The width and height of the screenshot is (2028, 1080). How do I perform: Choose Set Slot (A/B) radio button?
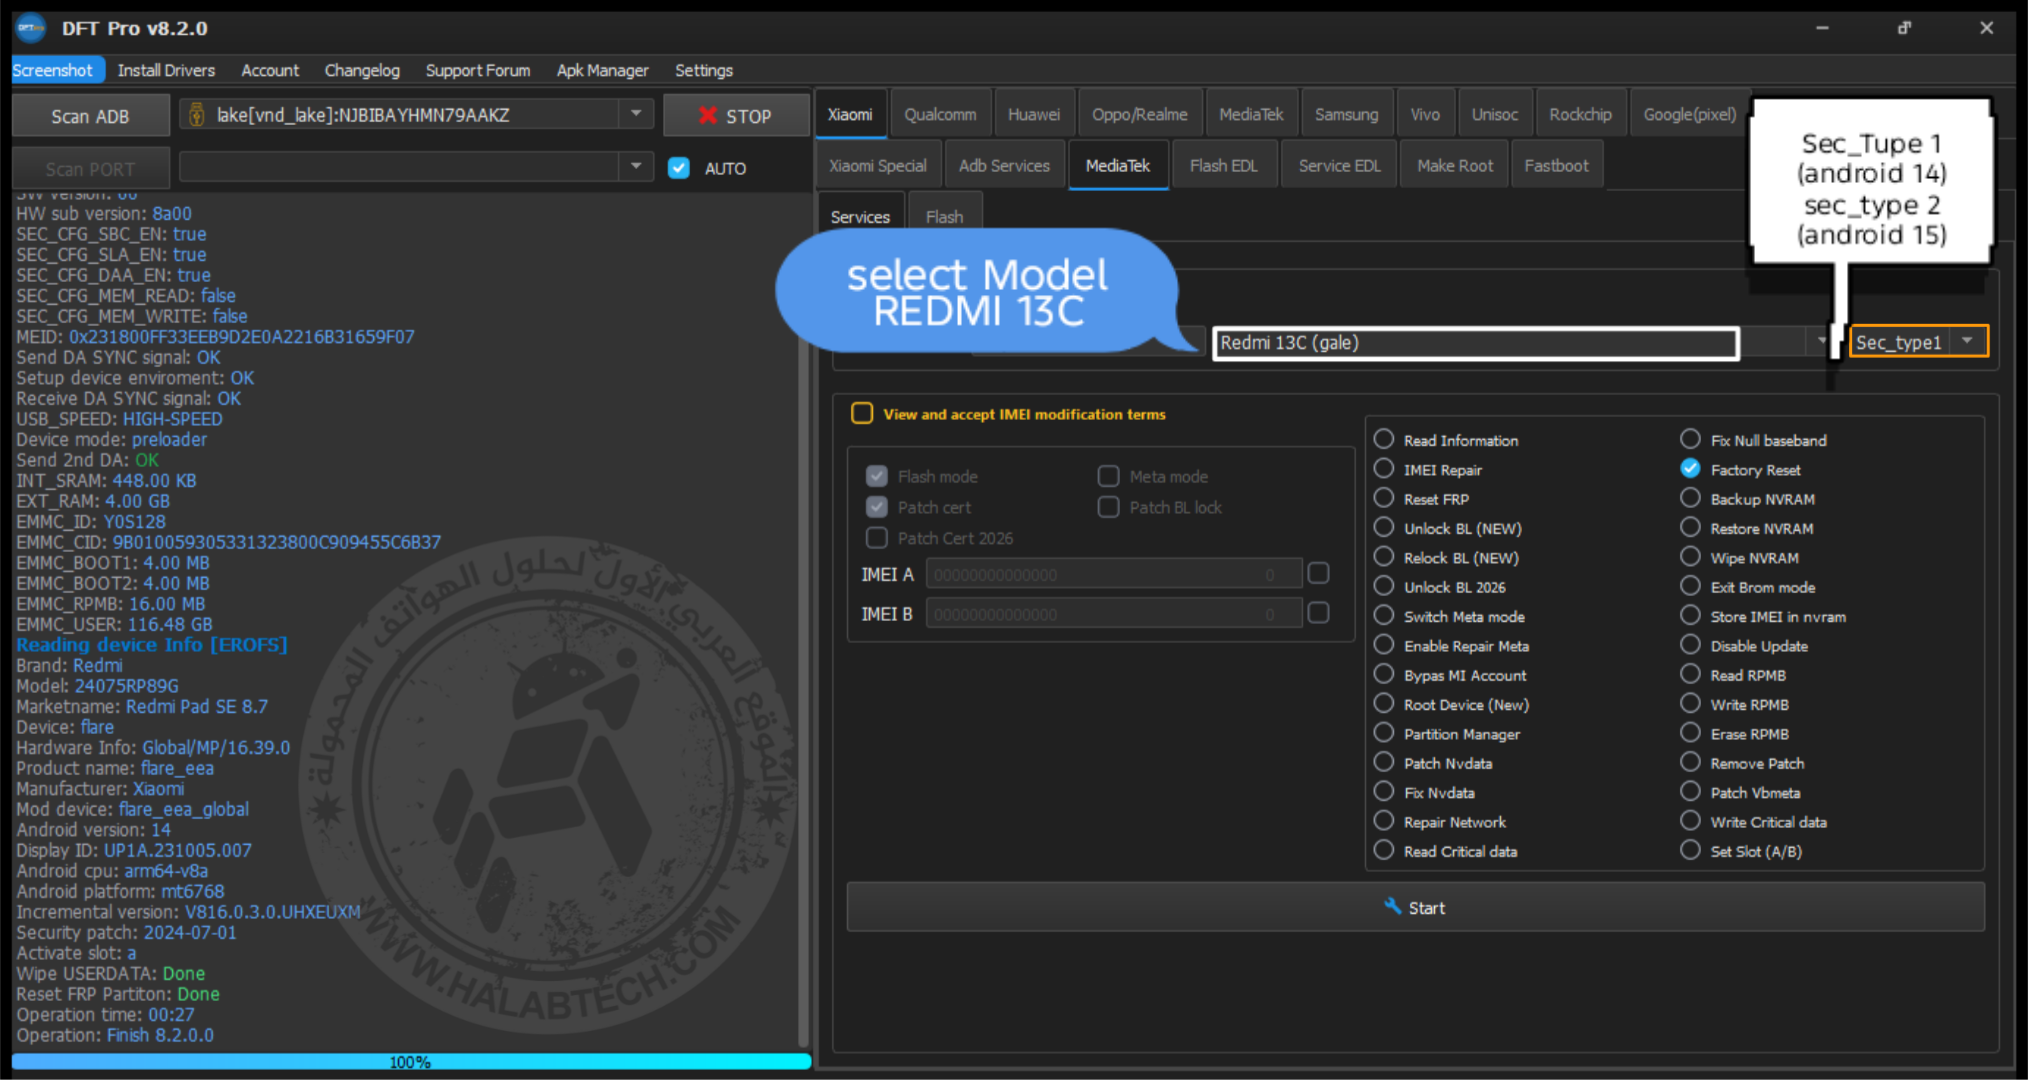pos(1691,850)
